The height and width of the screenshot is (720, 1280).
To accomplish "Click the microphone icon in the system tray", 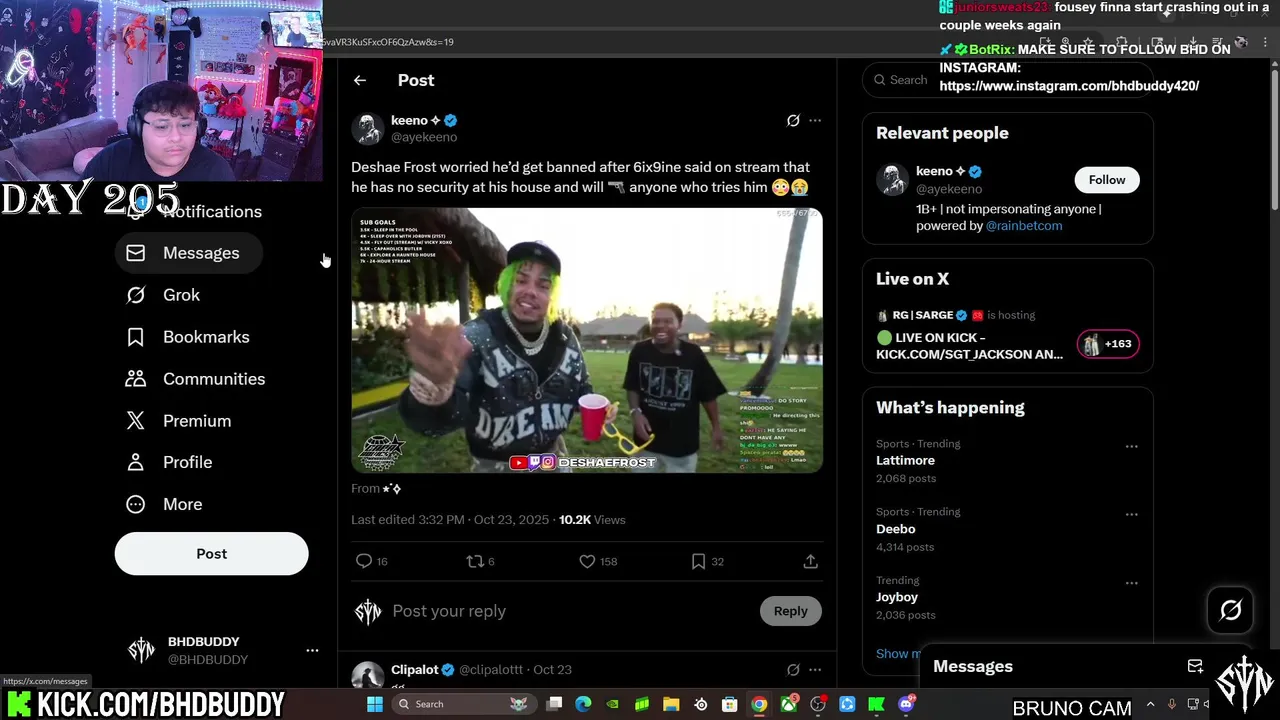I will (1172, 704).
